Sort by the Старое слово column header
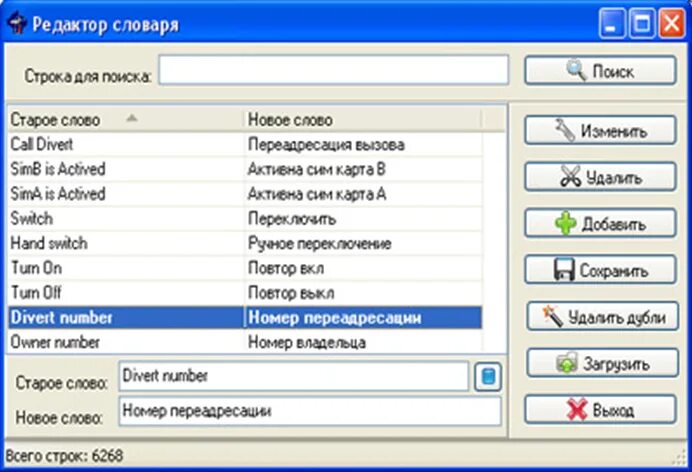Image resolution: width=692 pixels, height=472 pixels. tap(125, 120)
